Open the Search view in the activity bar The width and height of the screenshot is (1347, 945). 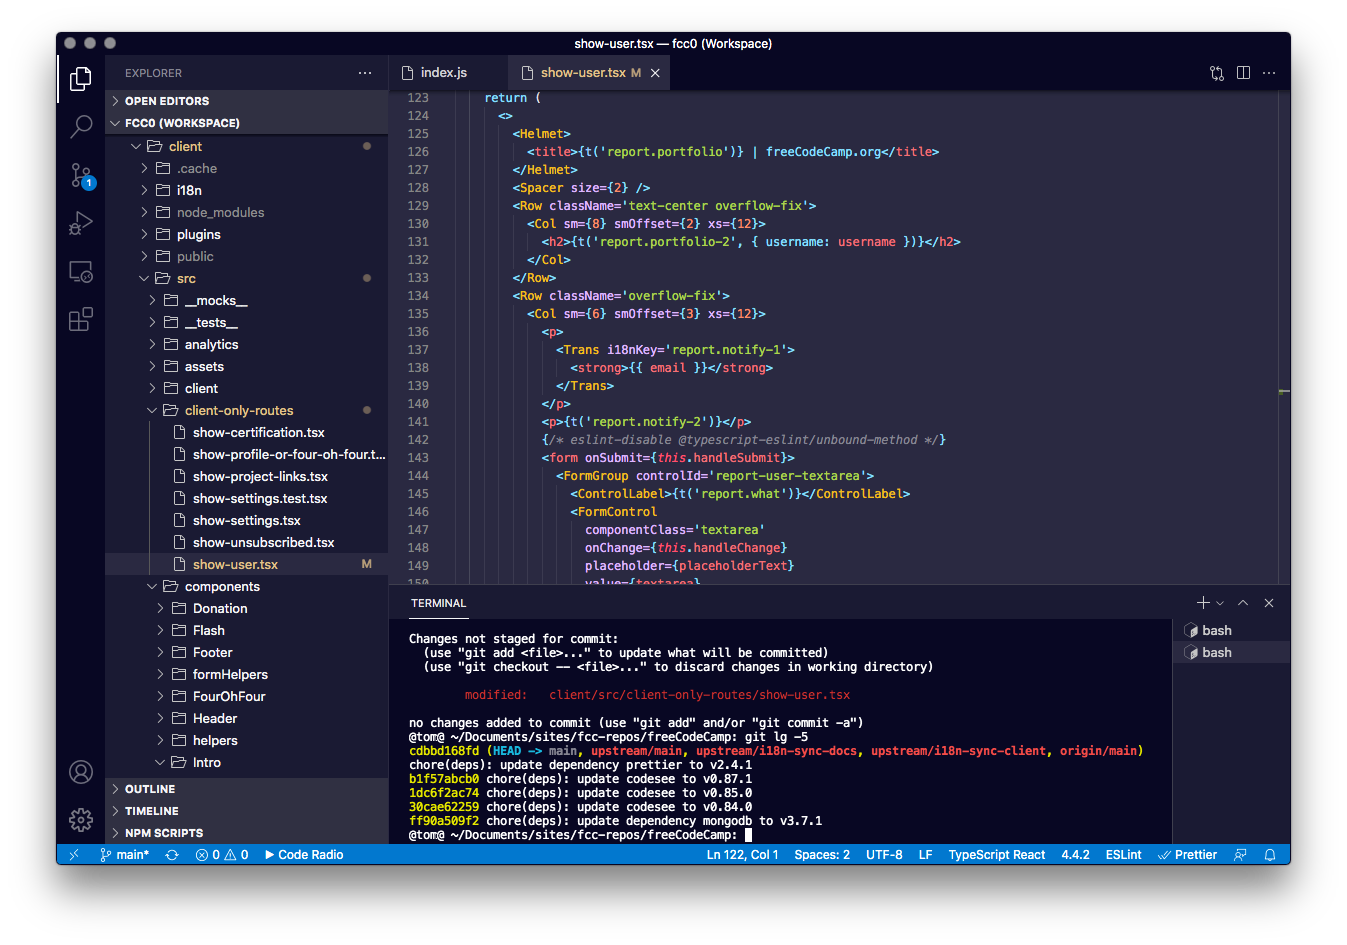pos(80,127)
